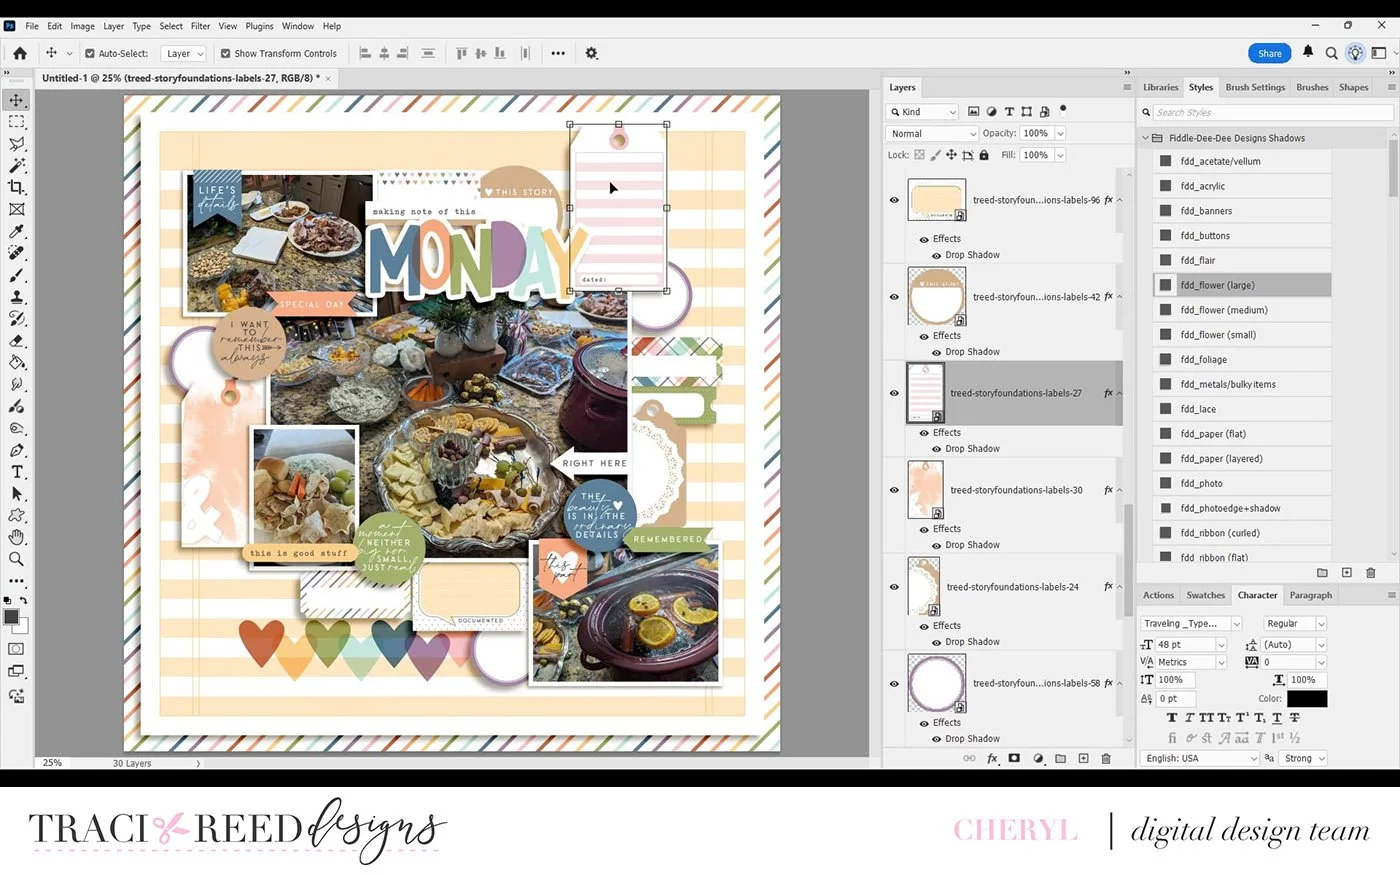Select the Move tool in toolbar
Screen dimensions: 1400x875
tap(16, 100)
